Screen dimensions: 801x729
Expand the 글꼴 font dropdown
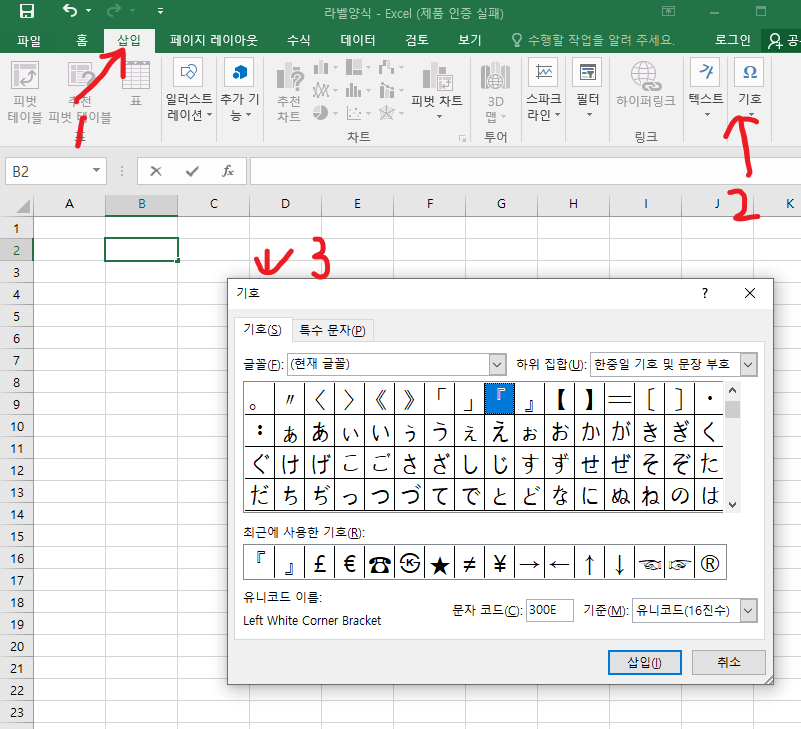(x=497, y=364)
